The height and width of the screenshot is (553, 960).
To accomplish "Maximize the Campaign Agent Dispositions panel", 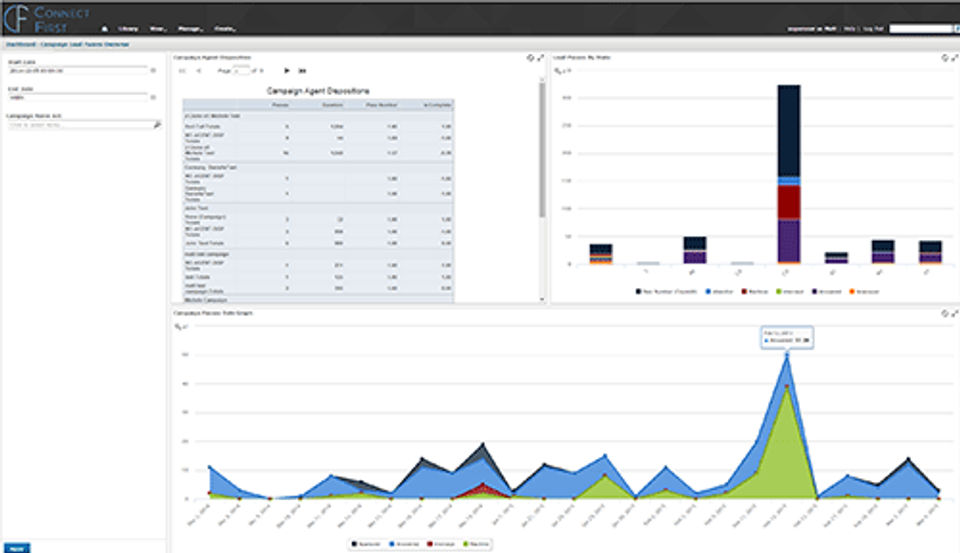I will [x=540, y=58].
